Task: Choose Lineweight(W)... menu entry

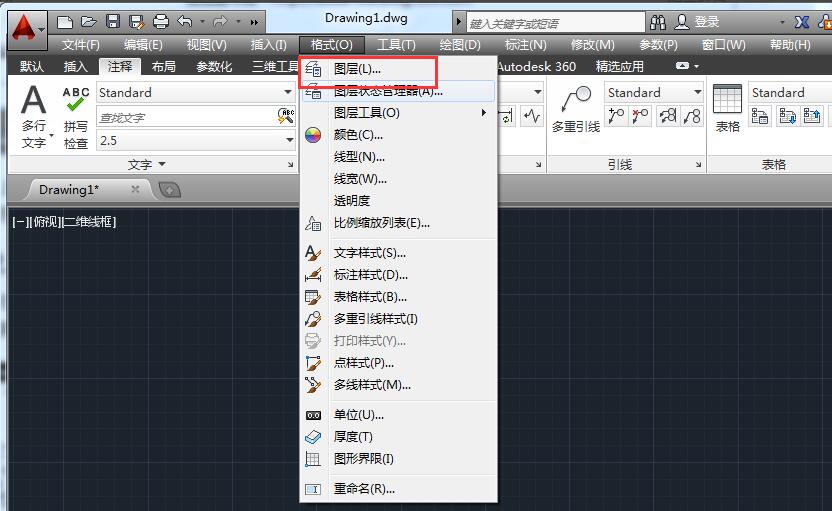Action: (x=398, y=179)
